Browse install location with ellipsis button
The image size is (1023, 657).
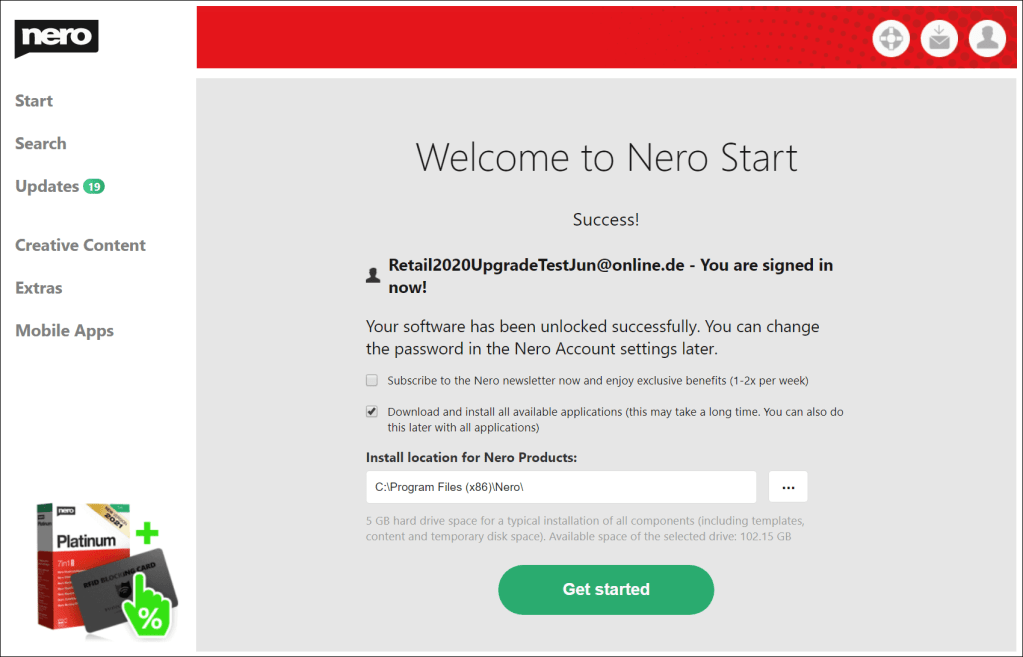787,487
